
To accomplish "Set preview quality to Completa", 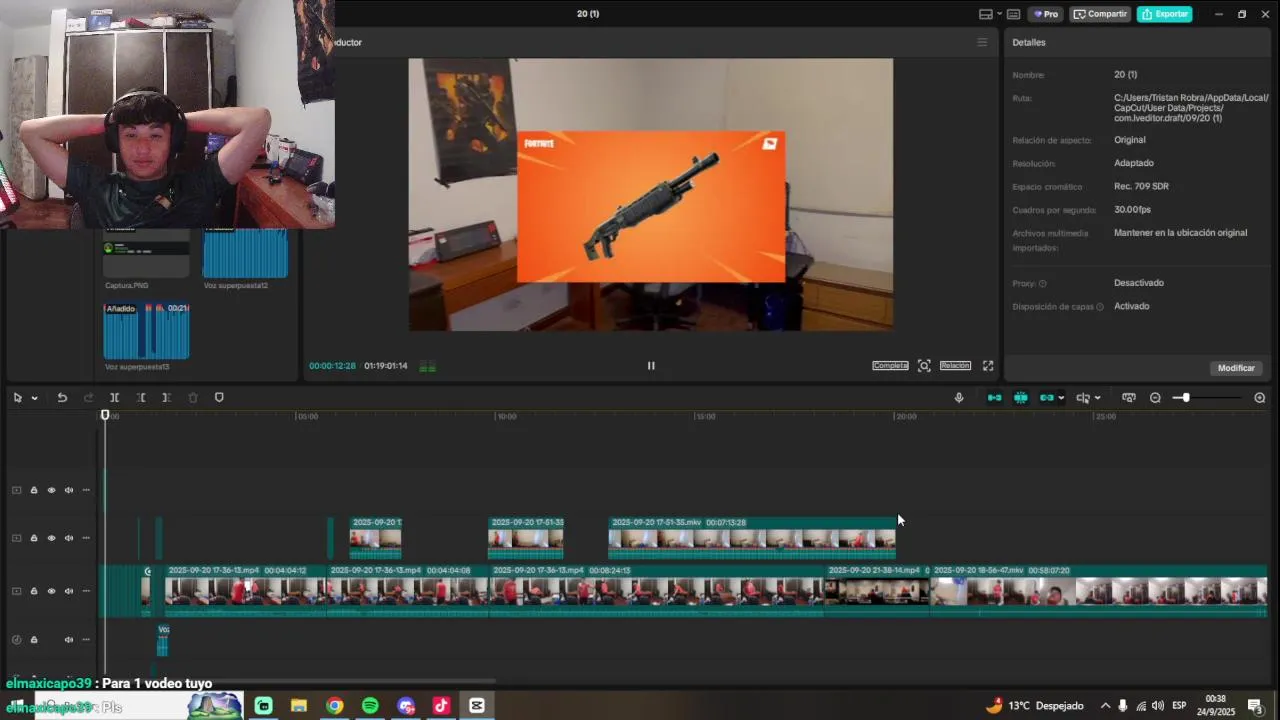I will click(x=890, y=366).
